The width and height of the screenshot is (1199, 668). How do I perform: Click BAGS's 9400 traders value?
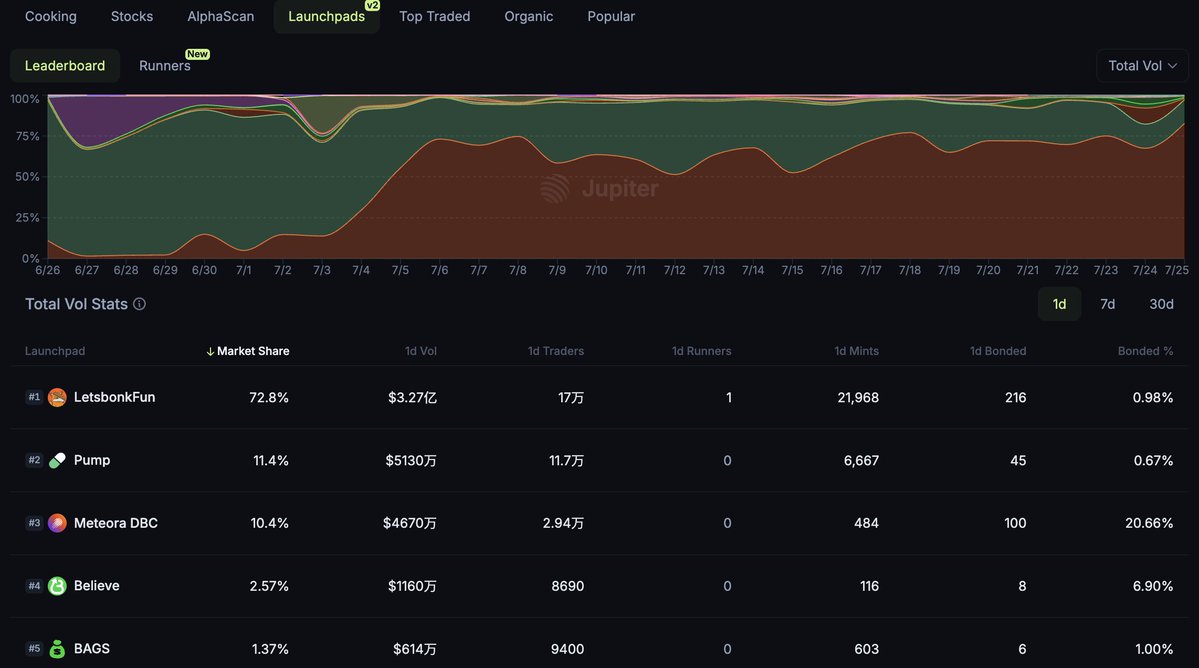(567, 649)
